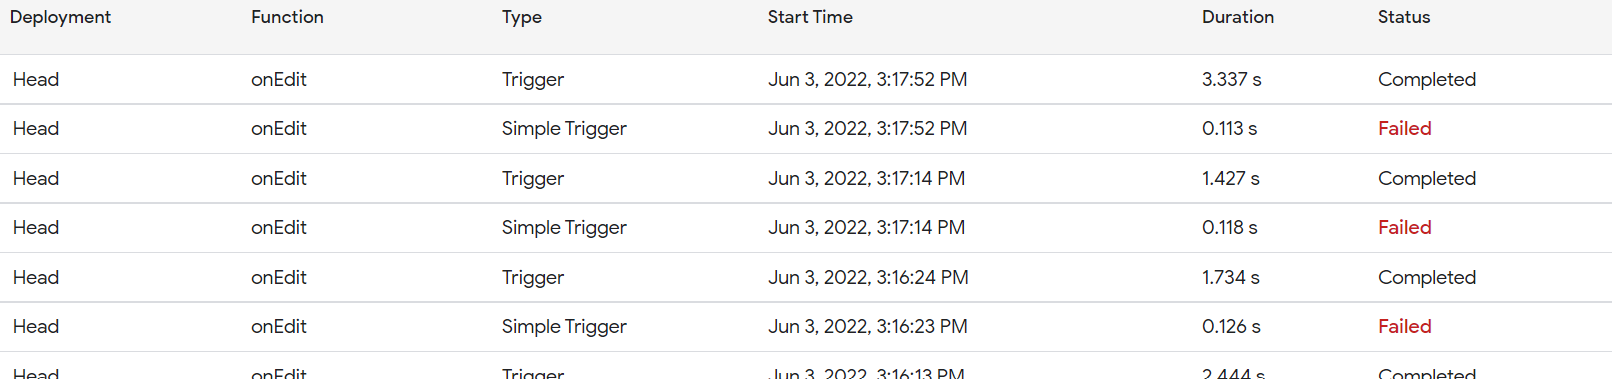This screenshot has width=1612, height=379.
Task: Select onEdit in the 3:17:14 PM Simple Trigger row
Action: [278, 227]
